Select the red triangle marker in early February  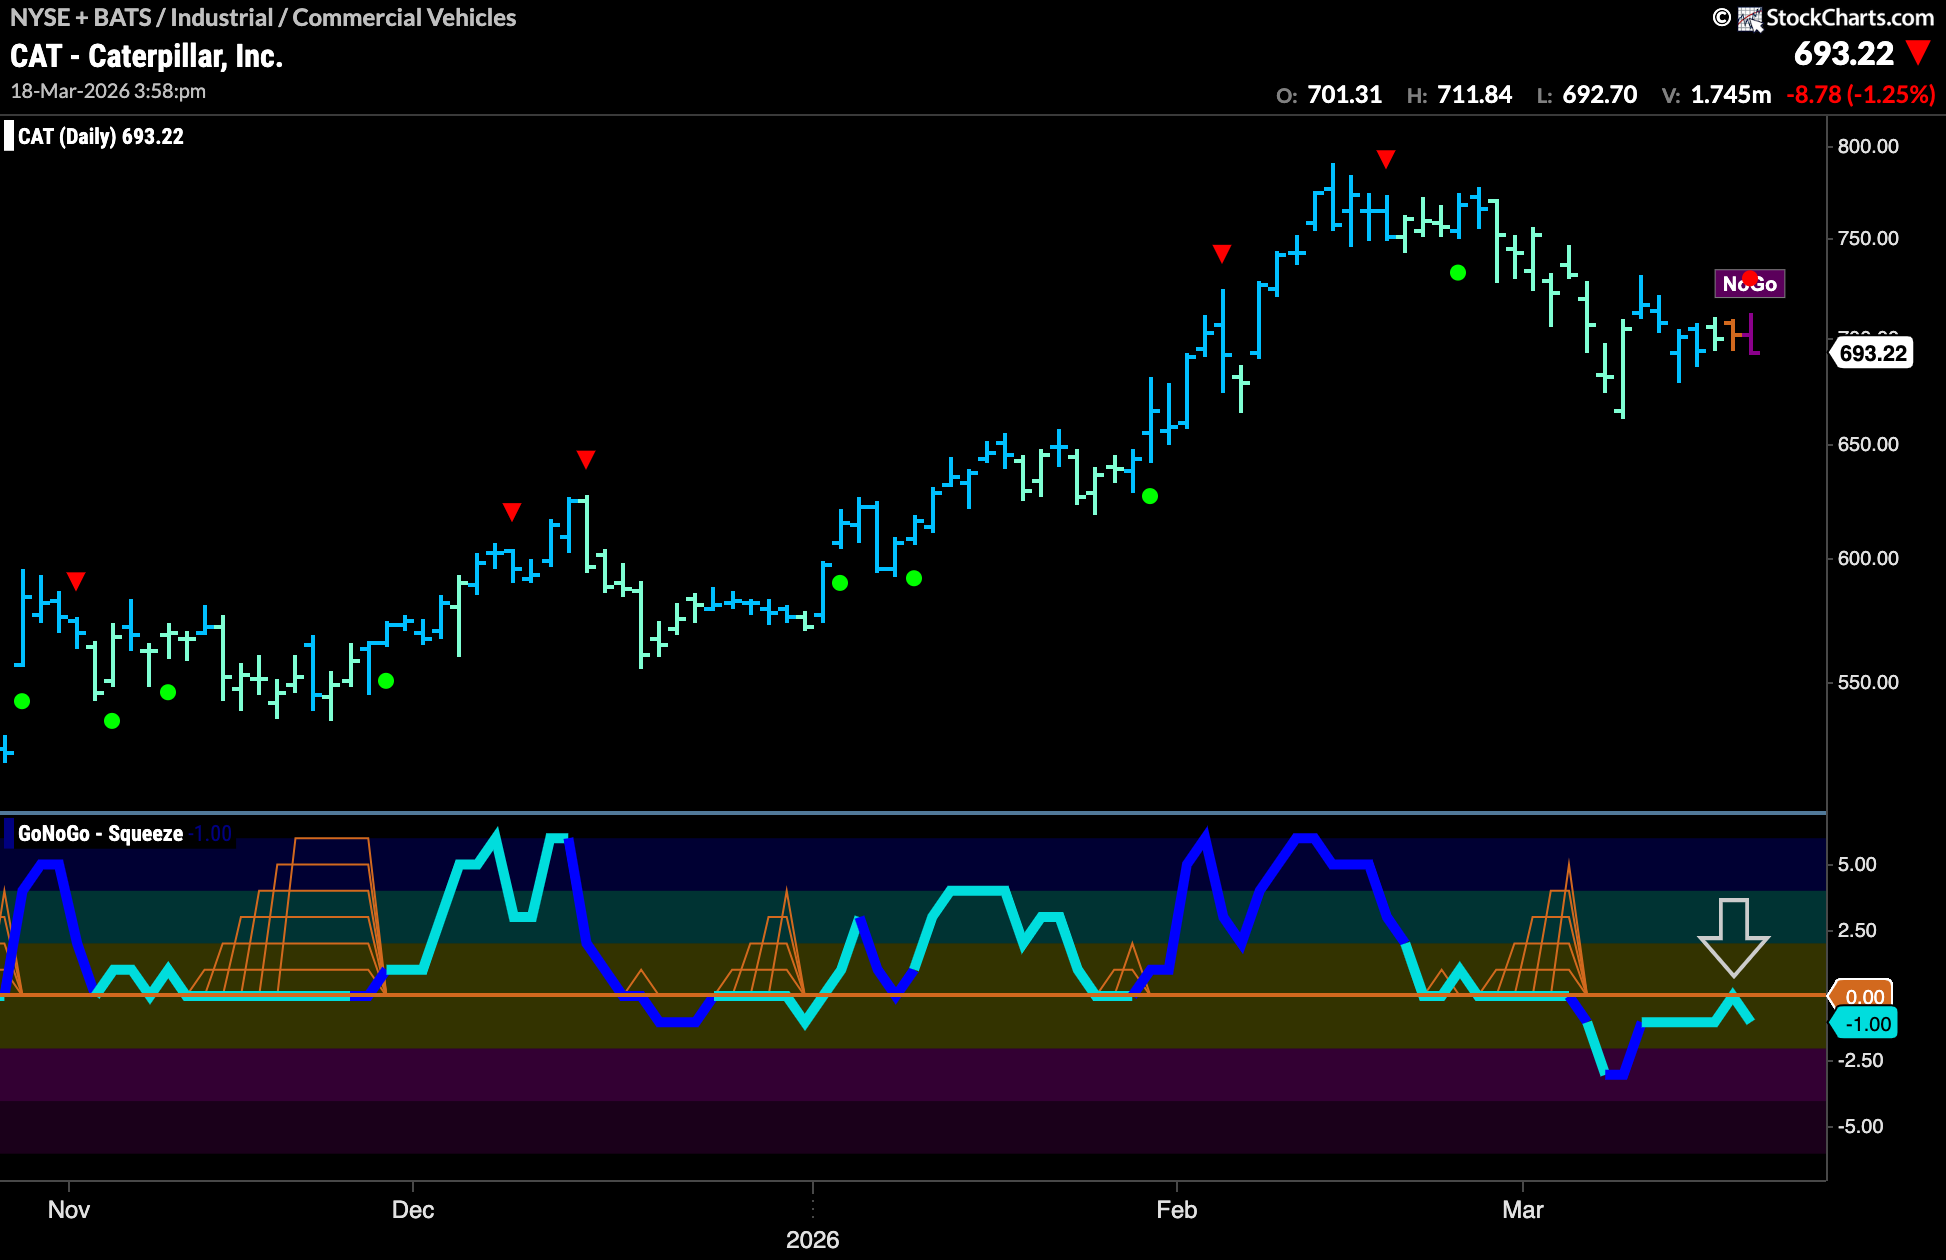(1221, 254)
